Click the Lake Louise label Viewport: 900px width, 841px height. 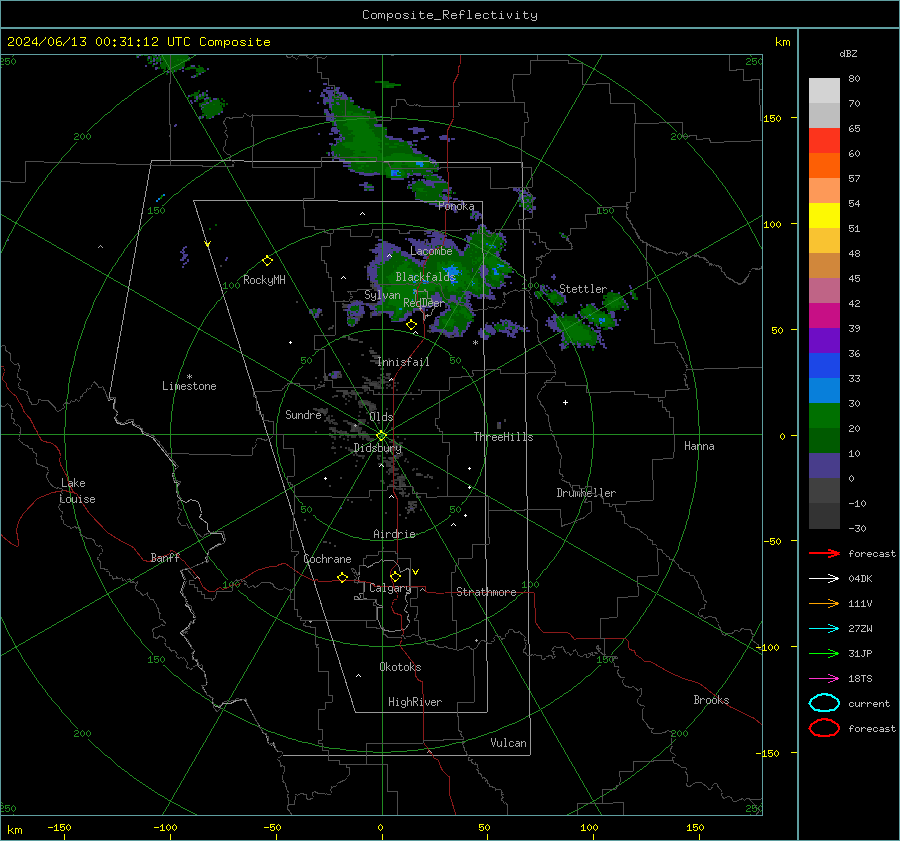[x=77, y=491]
